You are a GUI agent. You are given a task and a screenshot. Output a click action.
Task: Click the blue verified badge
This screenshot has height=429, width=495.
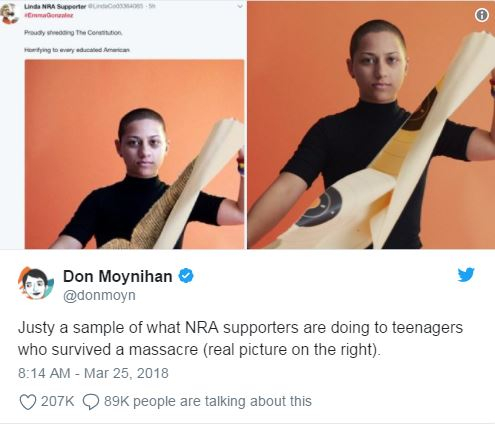[x=186, y=276]
